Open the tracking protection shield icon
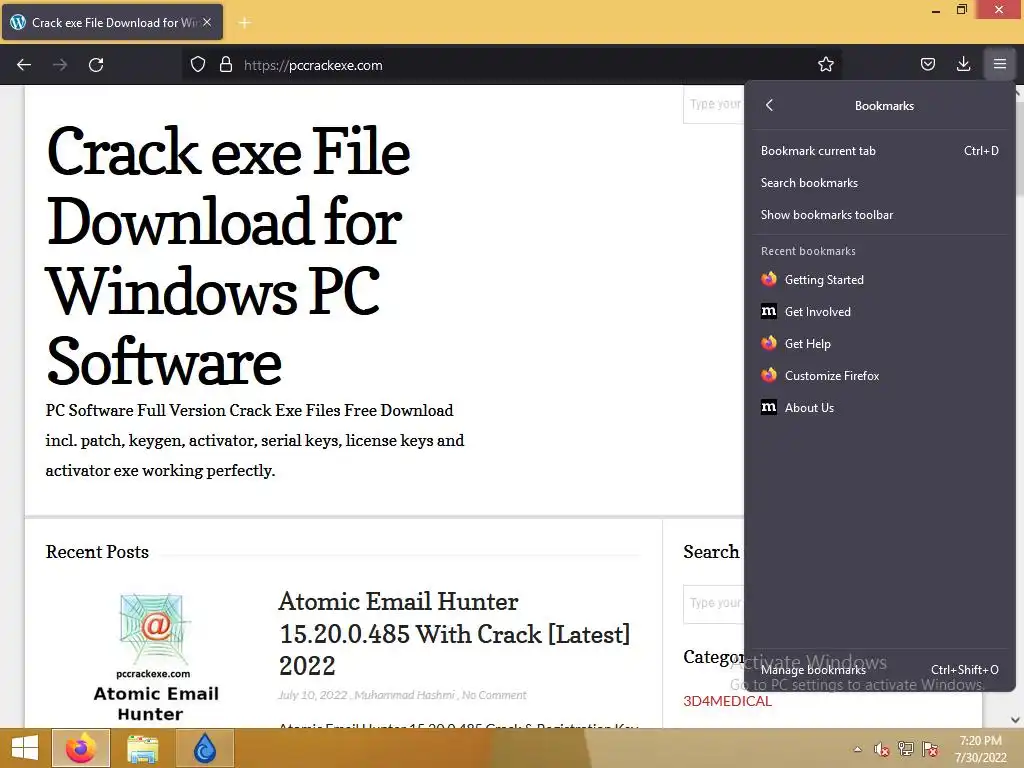 pos(198,65)
